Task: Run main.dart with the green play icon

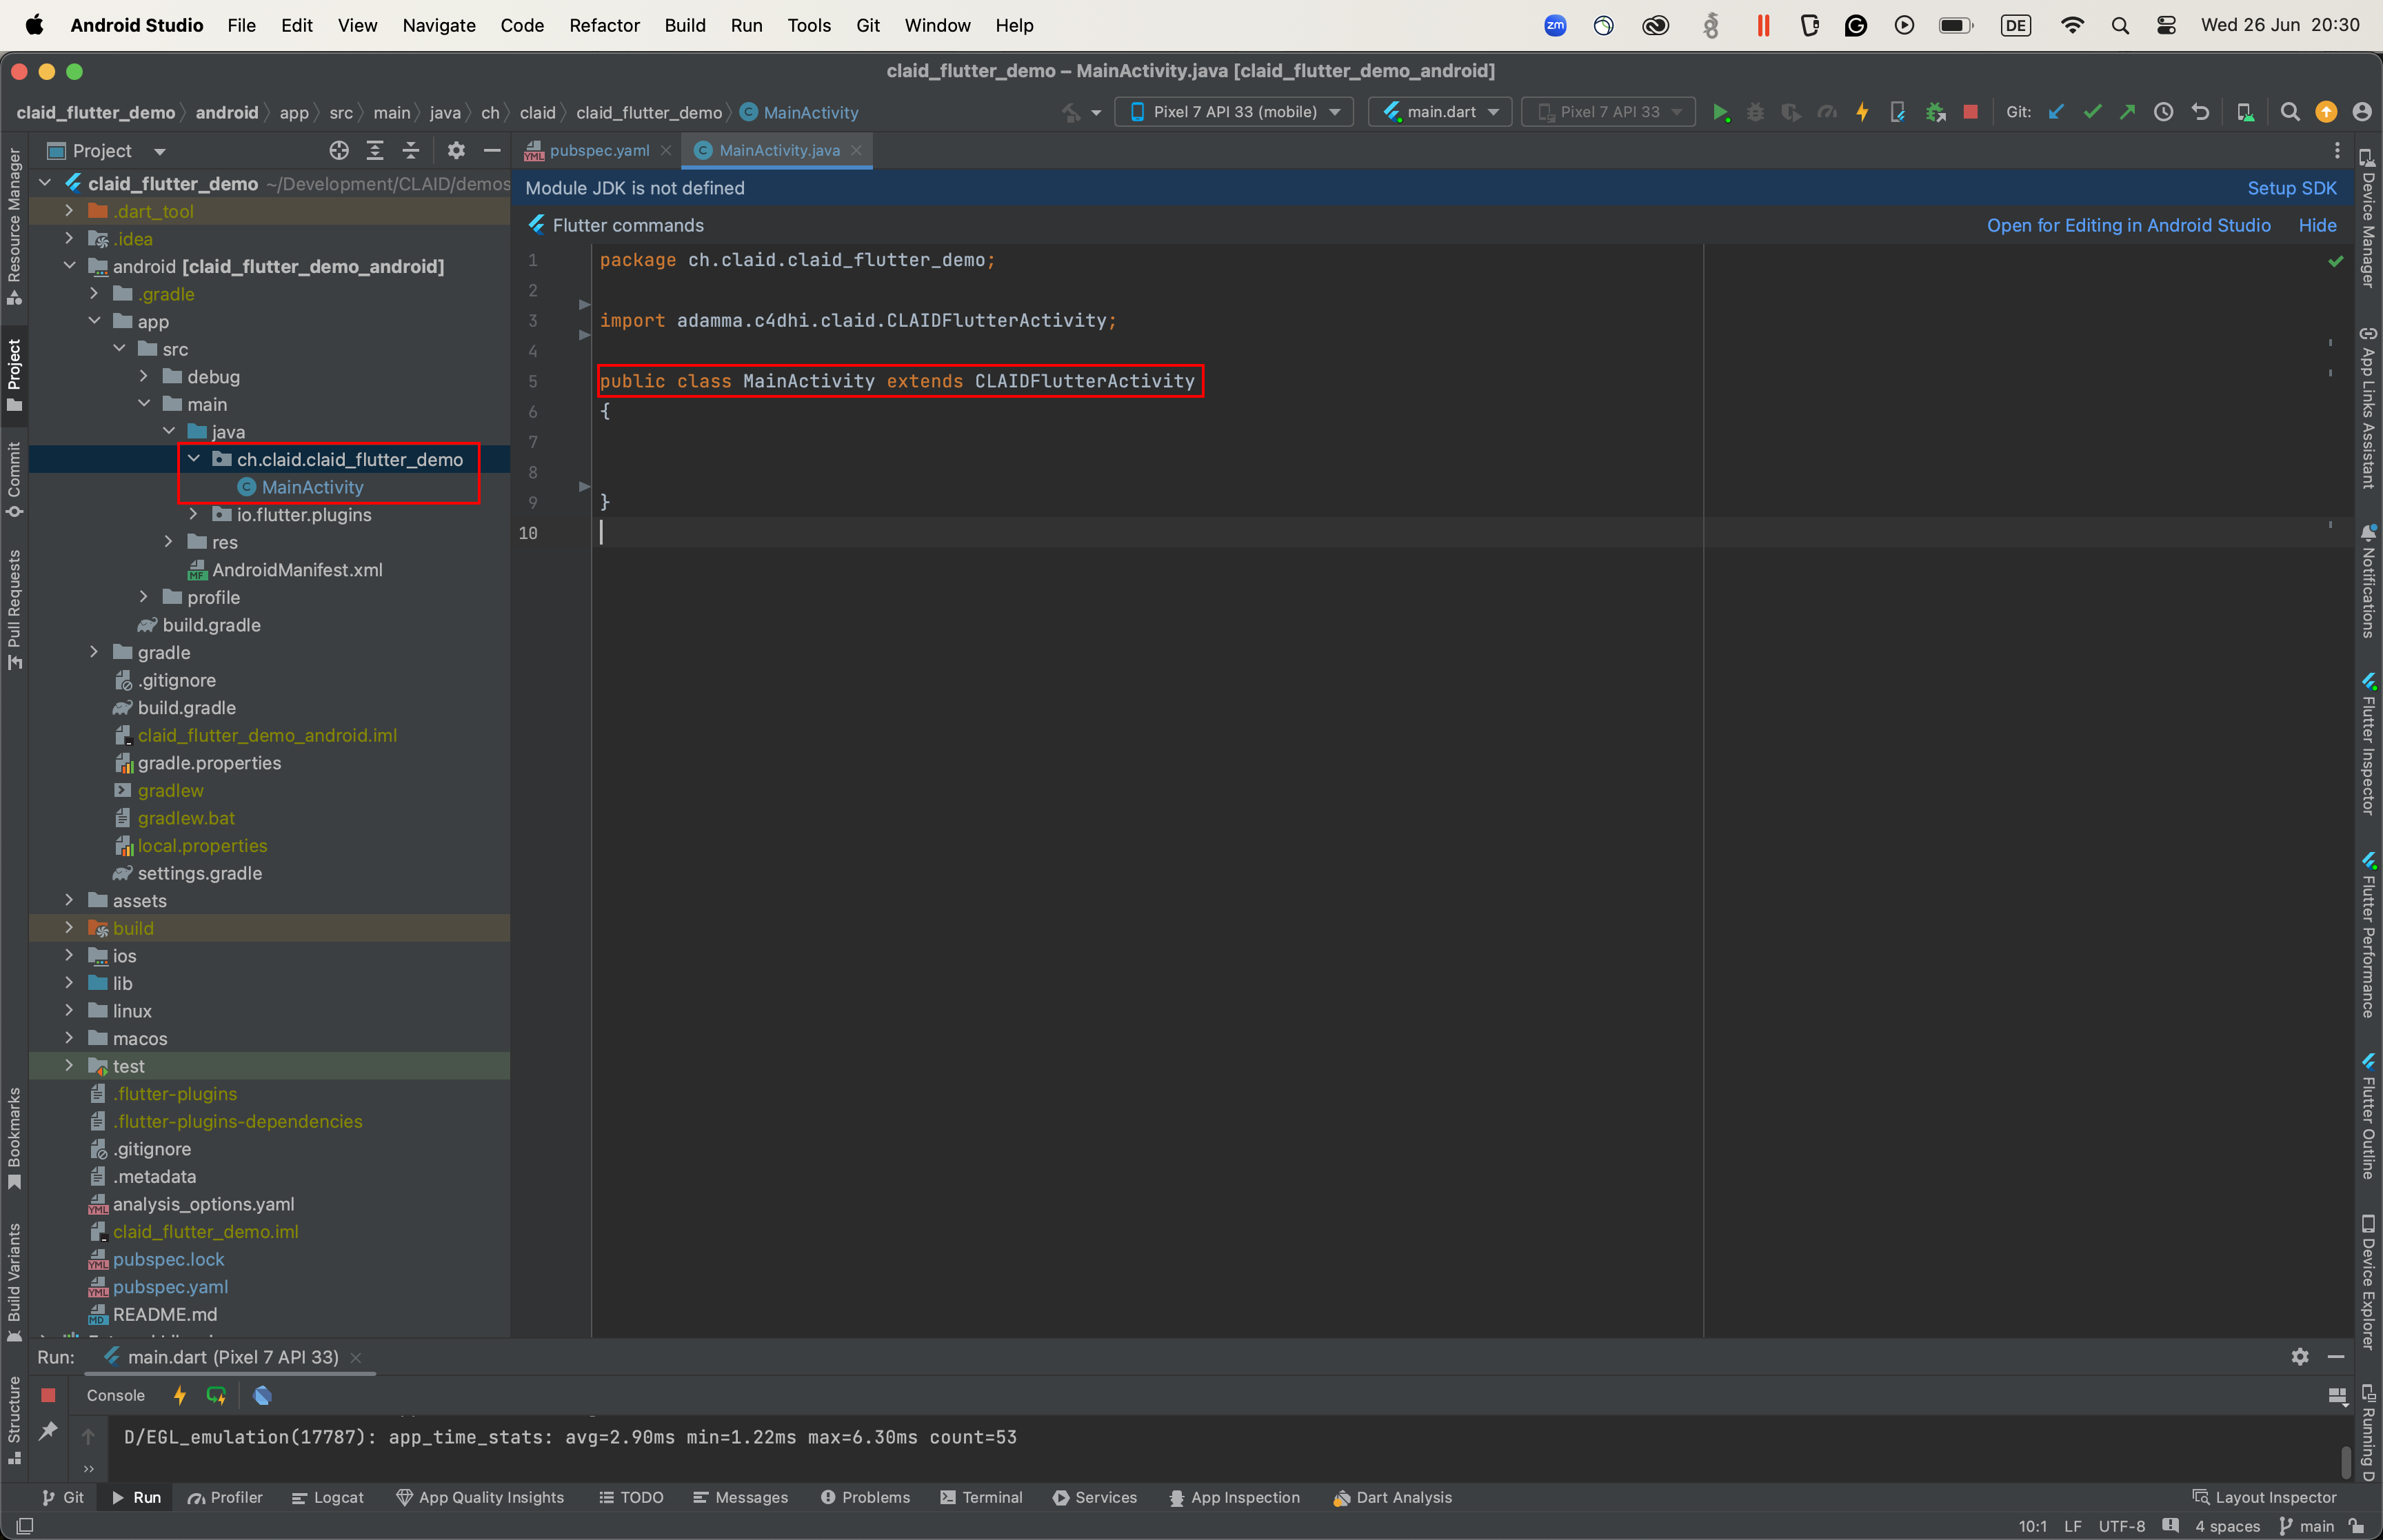Action: 1720,112
